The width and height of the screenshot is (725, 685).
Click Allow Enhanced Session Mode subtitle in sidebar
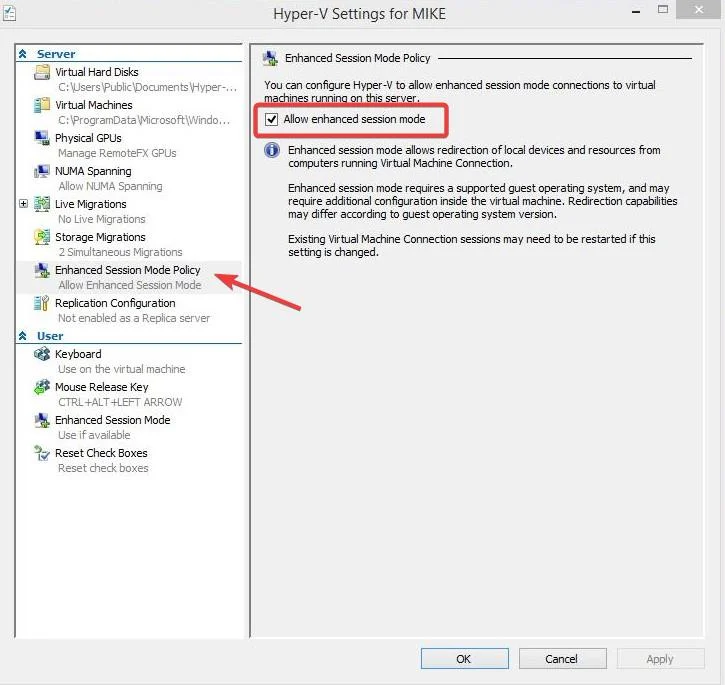pyautogui.click(x=130, y=285)
